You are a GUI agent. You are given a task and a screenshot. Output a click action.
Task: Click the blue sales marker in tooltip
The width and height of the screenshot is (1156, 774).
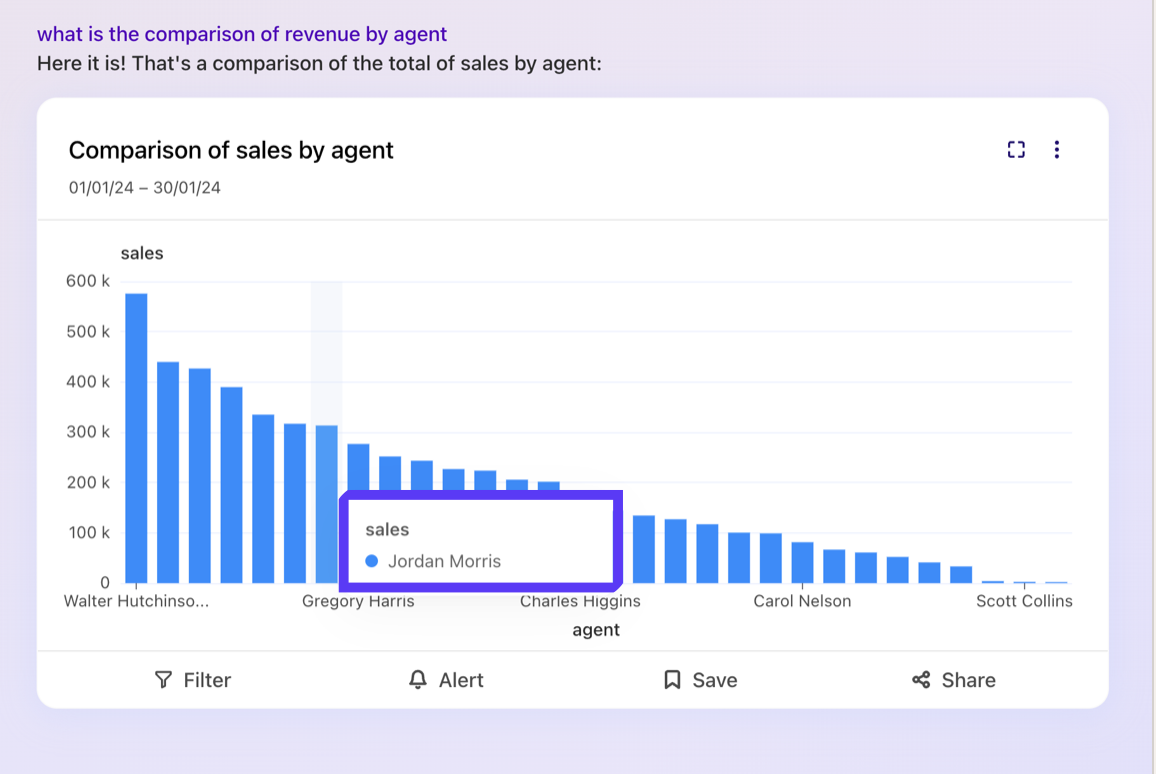click(371, 561)
